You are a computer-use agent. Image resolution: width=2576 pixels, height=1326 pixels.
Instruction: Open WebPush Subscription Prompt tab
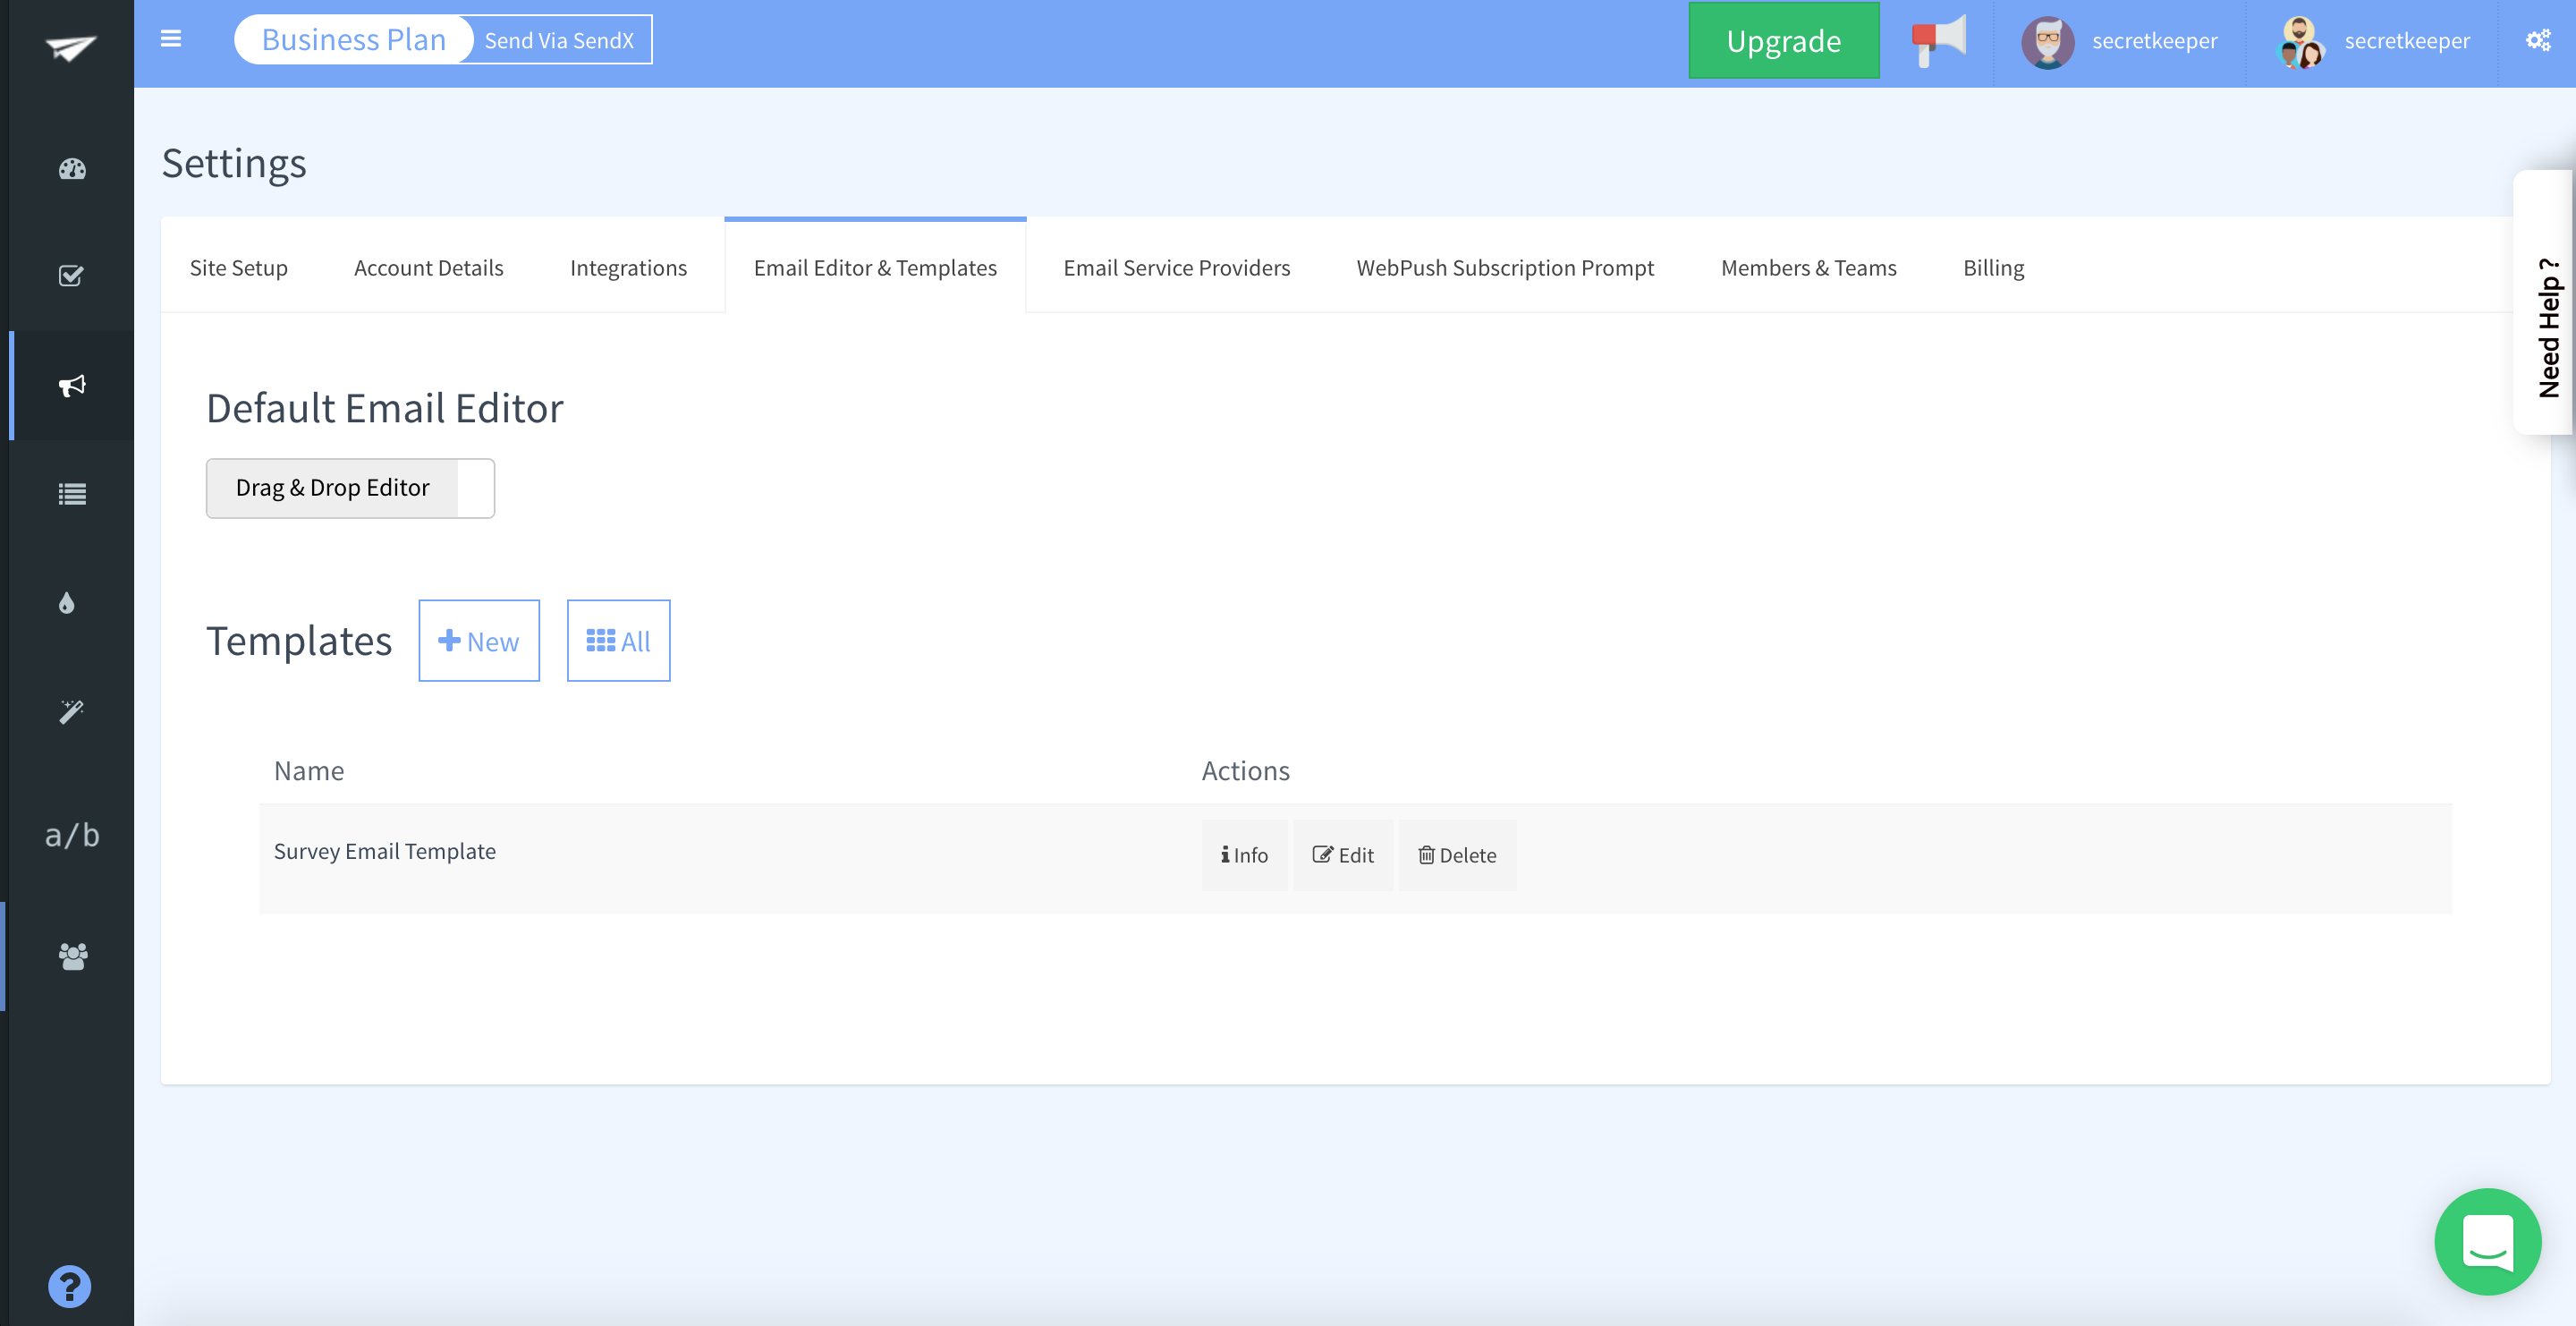coord(1505,268)
